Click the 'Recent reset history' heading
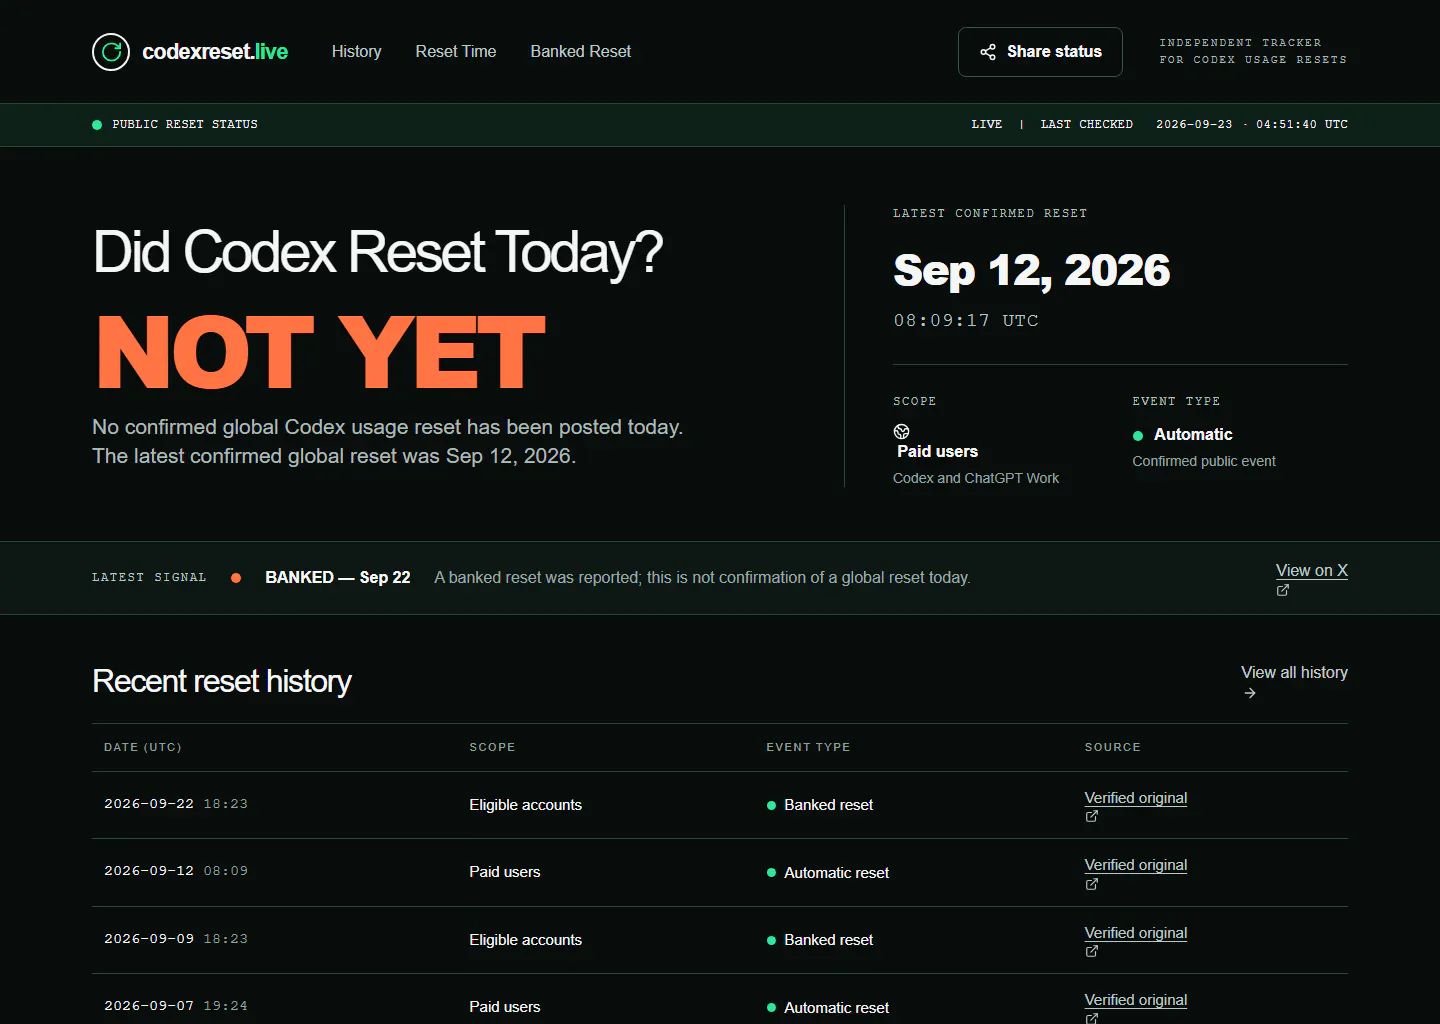This screenshot has width=1440, height=1024. coord(222,681)
